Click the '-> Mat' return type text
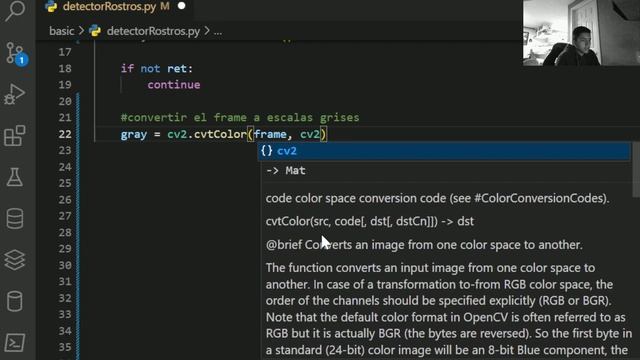 285,171
